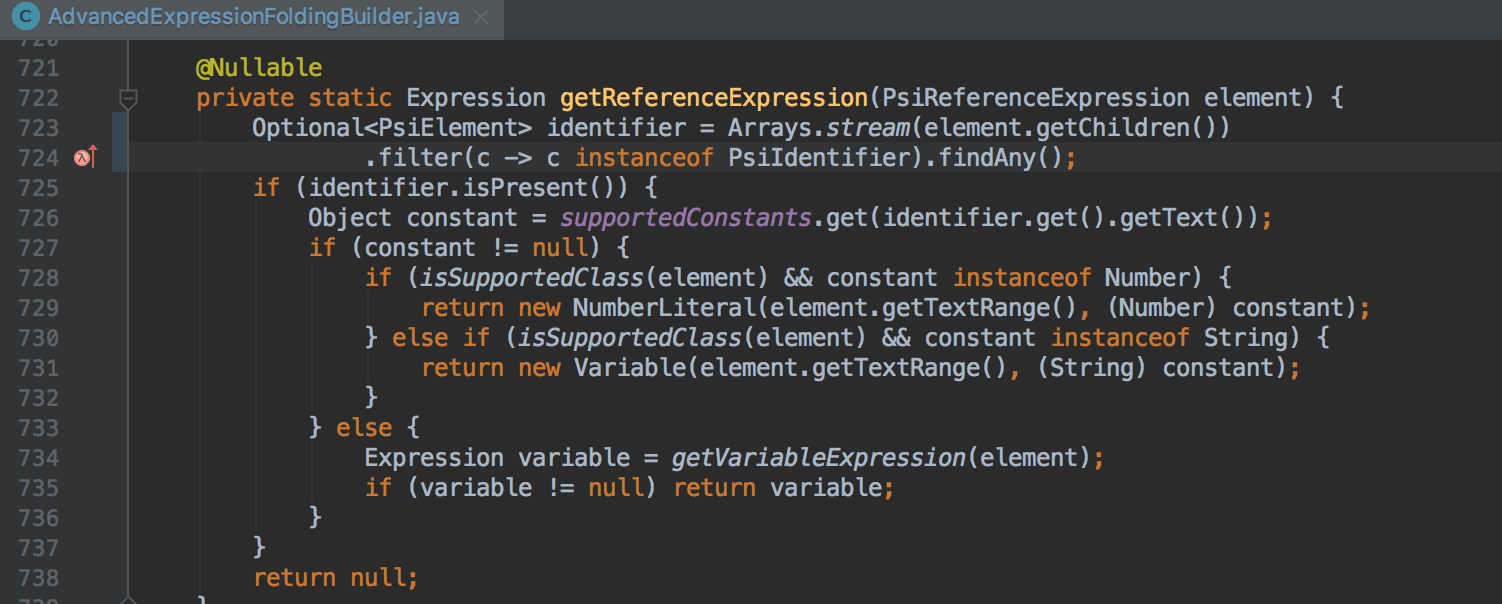Click the fold end marker below line 738
Image resolution: width=1502 pixels, height=604 pixels.
click(128, 600)
